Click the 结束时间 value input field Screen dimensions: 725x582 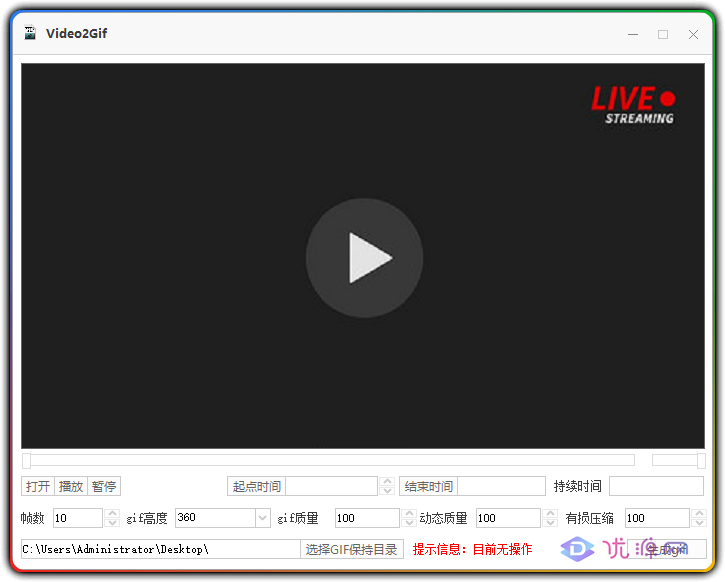click(502, 486)
